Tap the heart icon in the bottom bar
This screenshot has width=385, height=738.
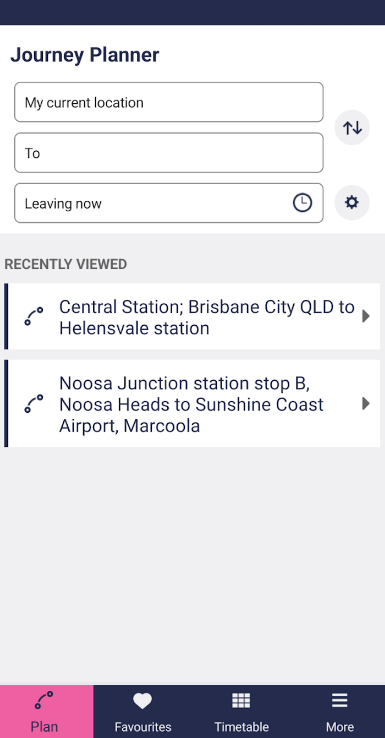[142, 702]
